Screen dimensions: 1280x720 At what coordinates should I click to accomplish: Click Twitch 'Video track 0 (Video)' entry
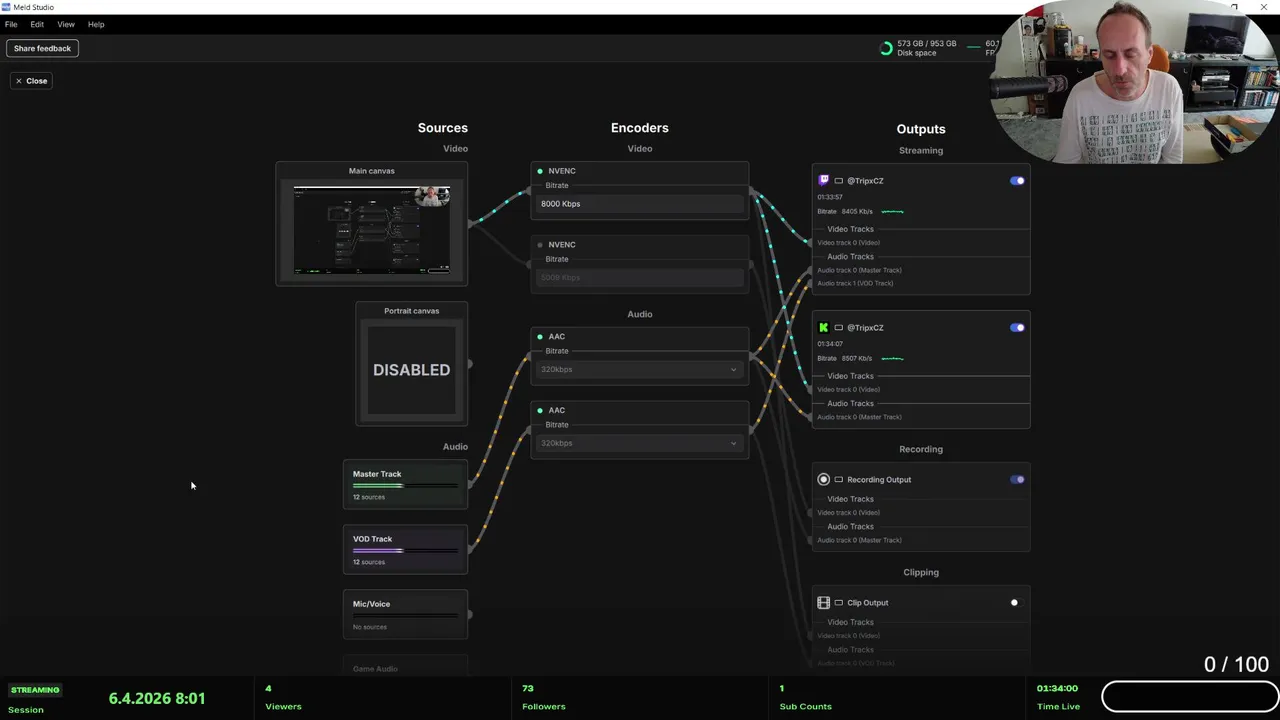pos(848,243)
